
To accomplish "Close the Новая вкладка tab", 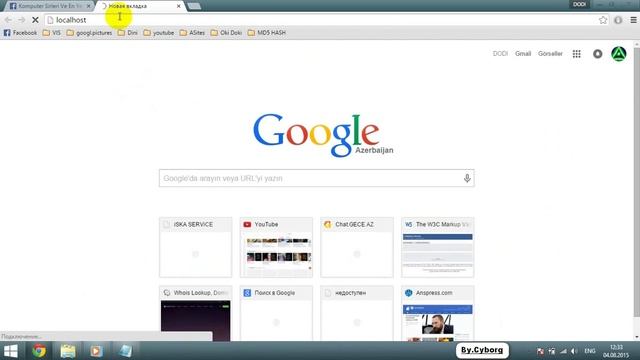I will pos(178,6).
